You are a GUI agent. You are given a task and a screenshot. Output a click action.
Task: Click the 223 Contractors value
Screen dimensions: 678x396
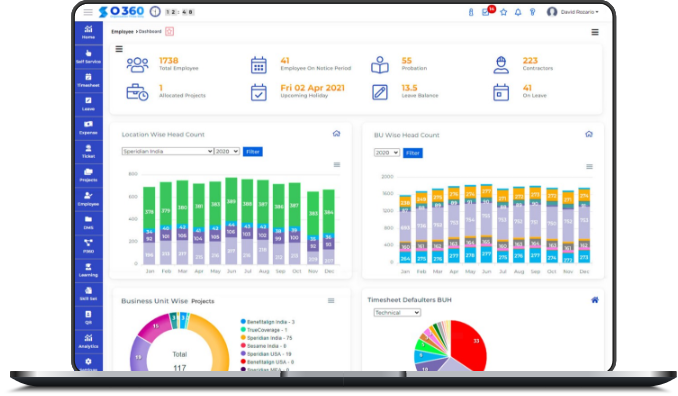point(530,61)
